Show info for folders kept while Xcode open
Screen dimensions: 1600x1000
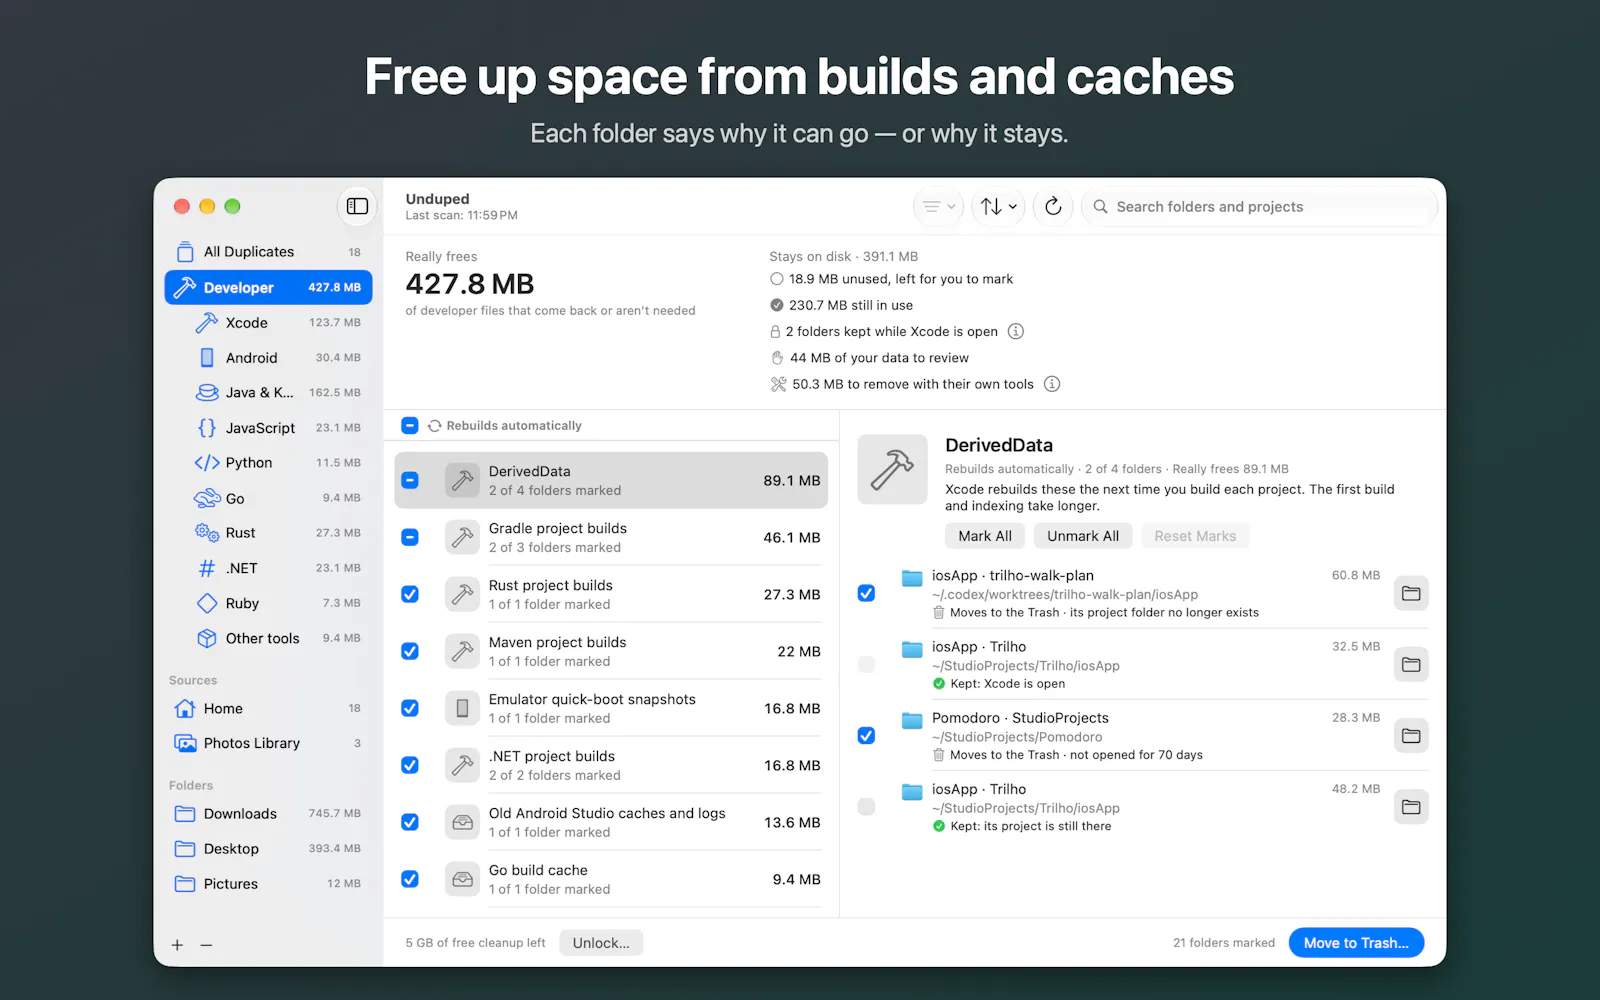(x=1016, y=331)
